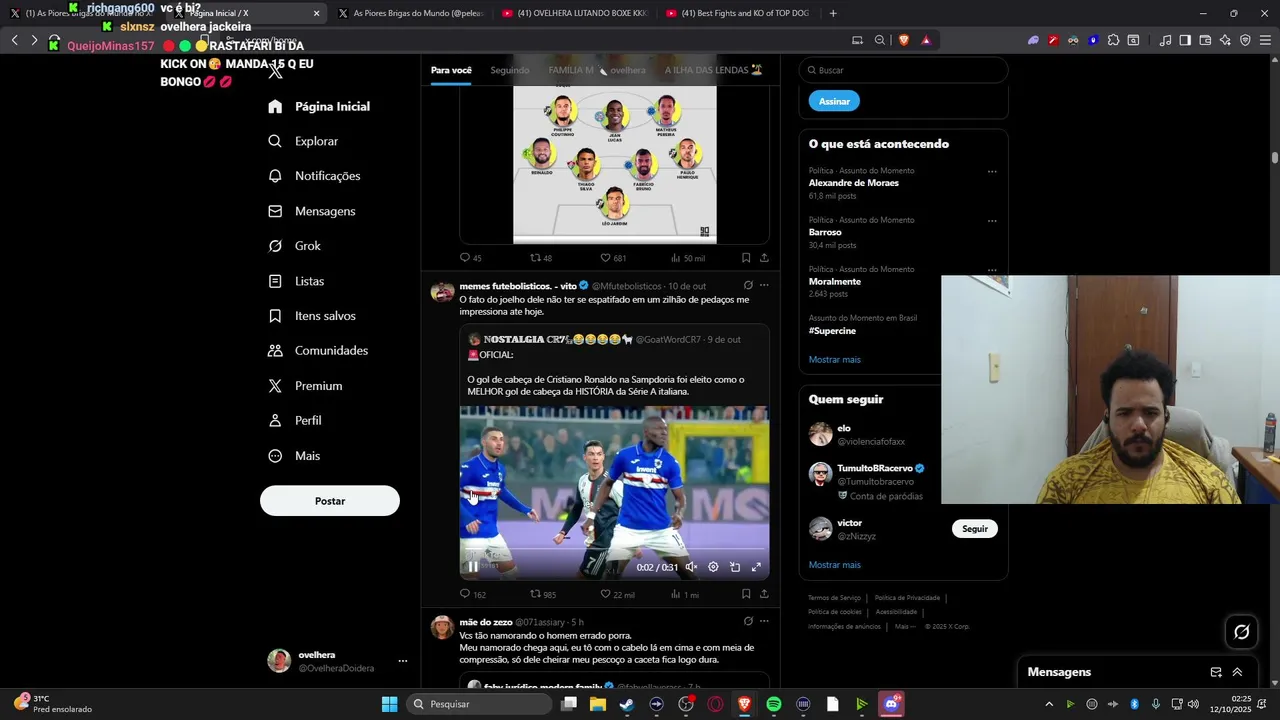Image resolution: width=1280 pixels, height=720 pixels.
Task: Toggle picture-in-picture for the video
Action: pyautogui.click(x=735, y=567)
